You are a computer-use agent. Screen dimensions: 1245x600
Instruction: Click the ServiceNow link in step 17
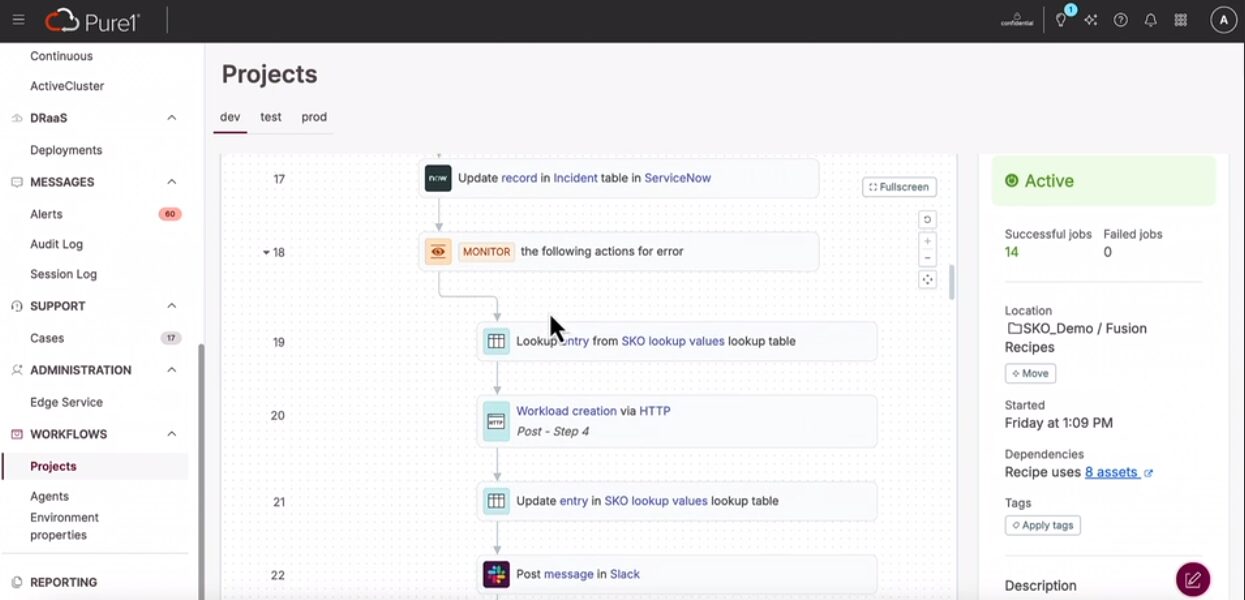pyautogui.click(x=677, y=178)
